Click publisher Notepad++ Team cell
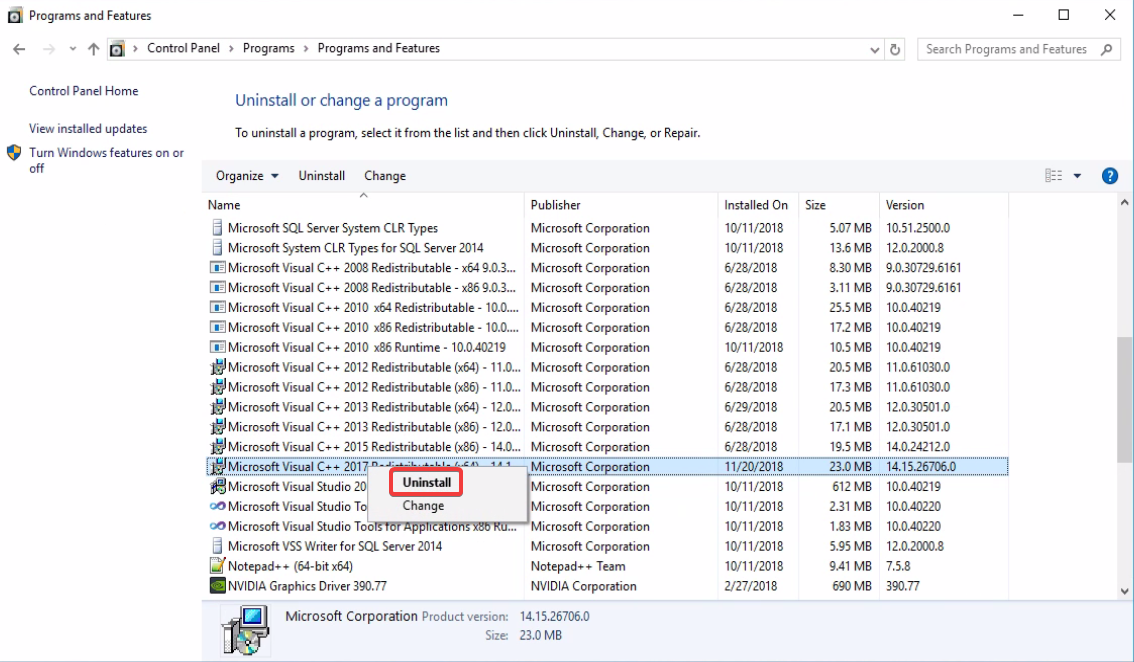The width and height of the screenshot is (1134, 662). point(578,566)
